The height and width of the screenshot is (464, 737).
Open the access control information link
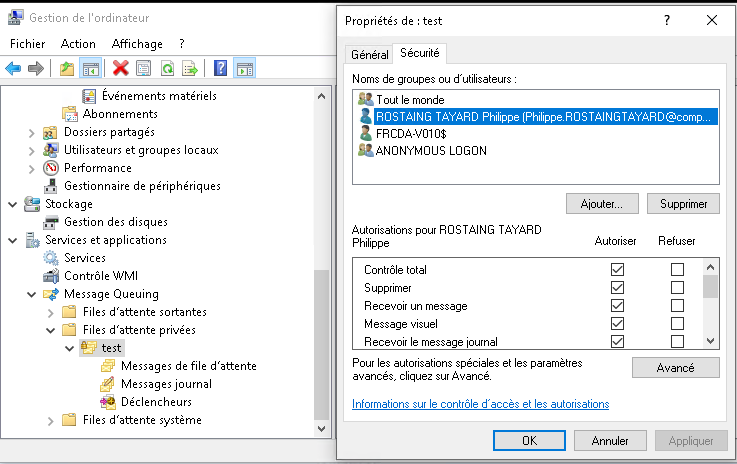click(x=480, y=404)
